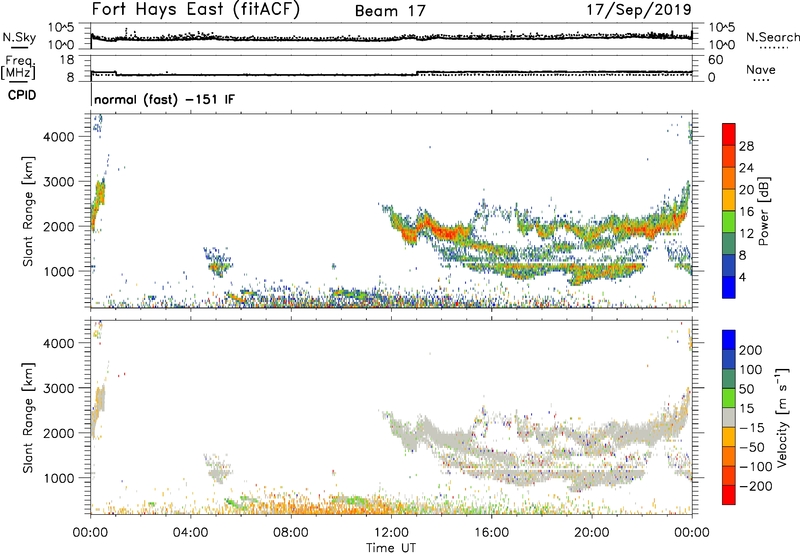Click the '04:00' time tick label

coord(190,533)
